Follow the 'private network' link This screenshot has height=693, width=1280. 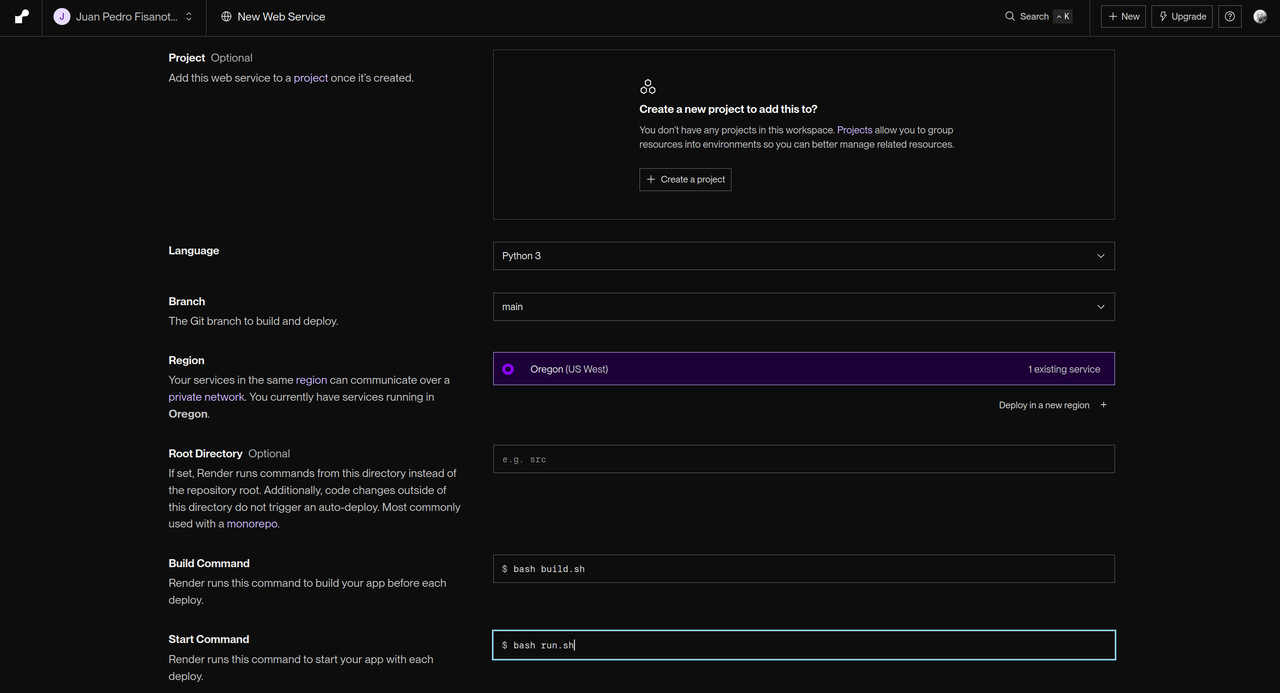click(207, 397)
